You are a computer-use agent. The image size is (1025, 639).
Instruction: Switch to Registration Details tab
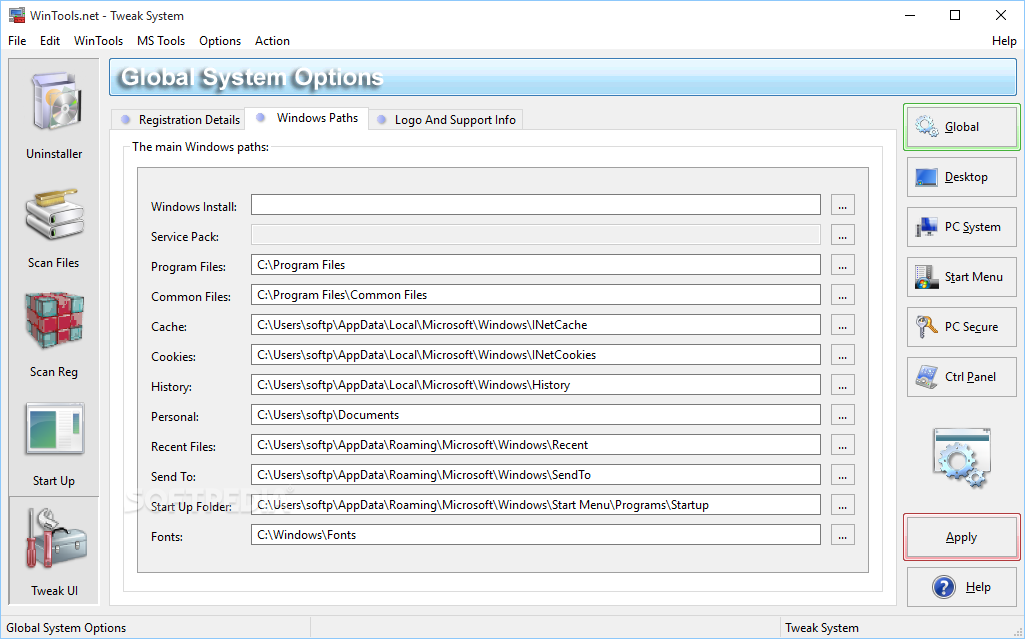[180, 120]
